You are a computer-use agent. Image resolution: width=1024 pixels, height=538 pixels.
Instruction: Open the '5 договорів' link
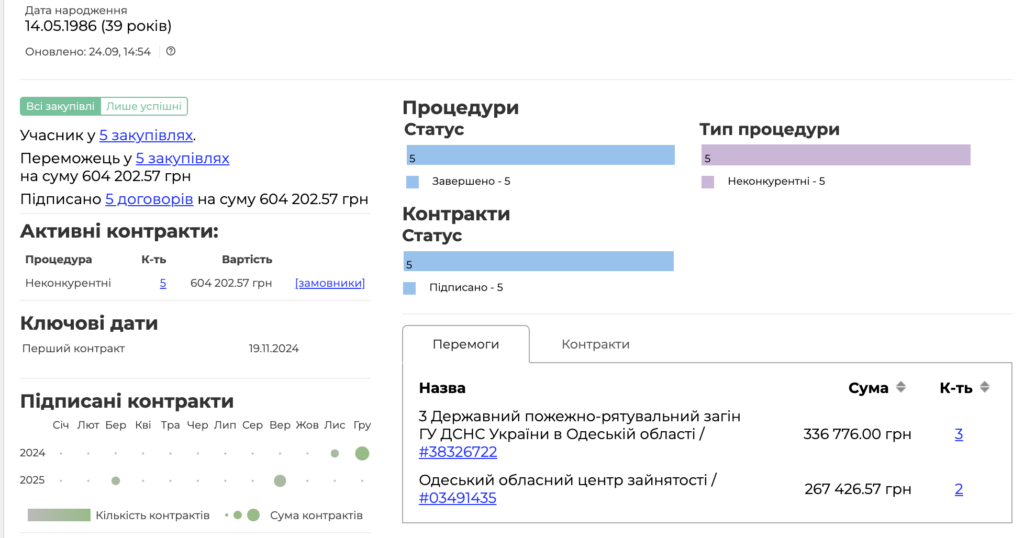pos(149,199)
